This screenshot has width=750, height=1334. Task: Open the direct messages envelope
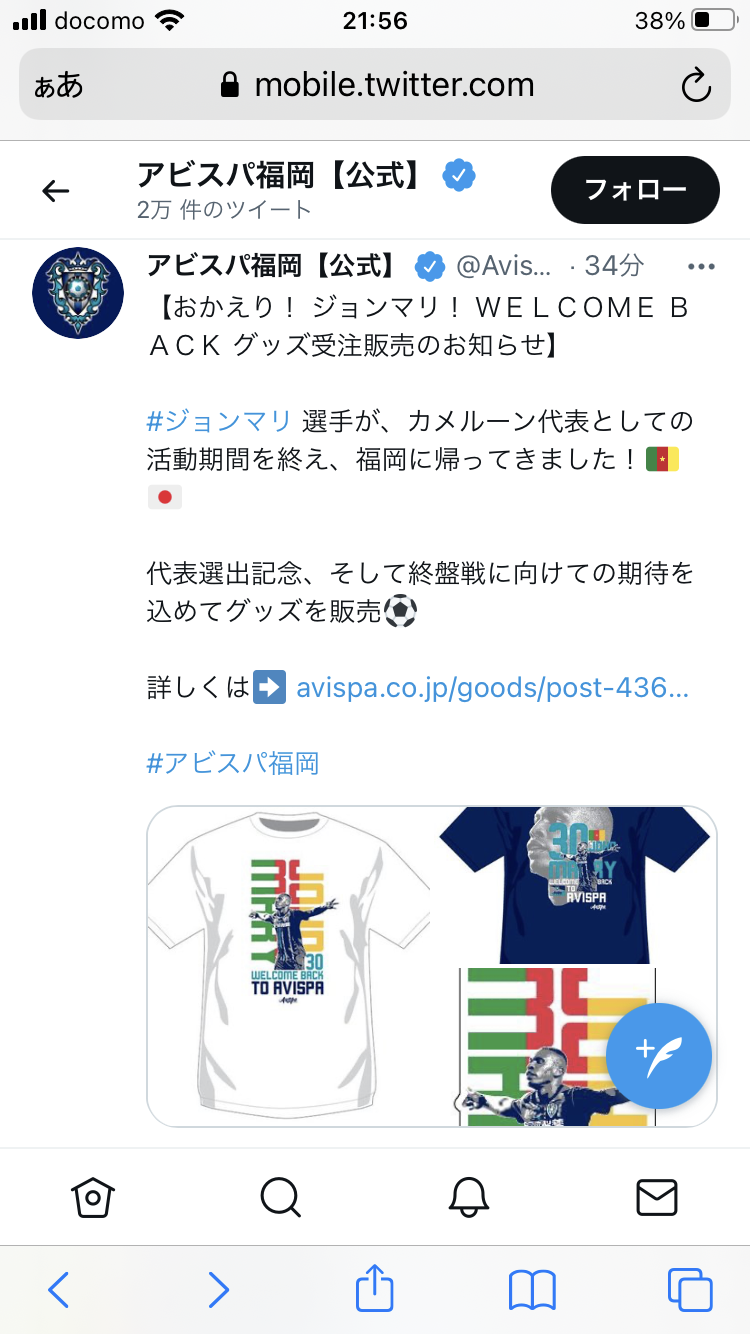coord(657,1196)
